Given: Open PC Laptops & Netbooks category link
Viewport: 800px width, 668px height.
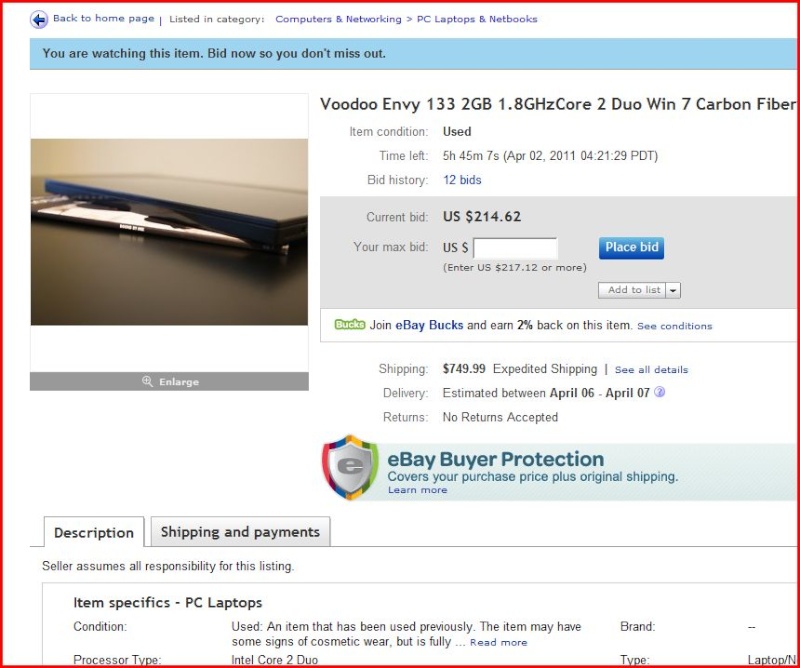Looking at the screenshot, I should (x=477, y=19).
